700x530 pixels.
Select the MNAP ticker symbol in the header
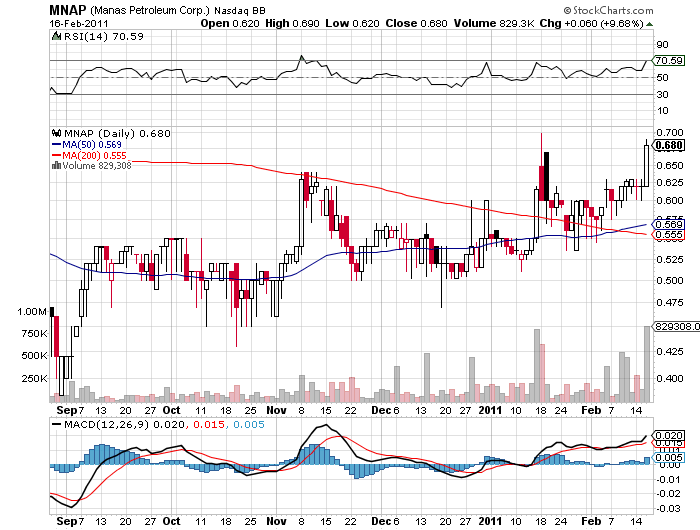click(x=67, y=10)
